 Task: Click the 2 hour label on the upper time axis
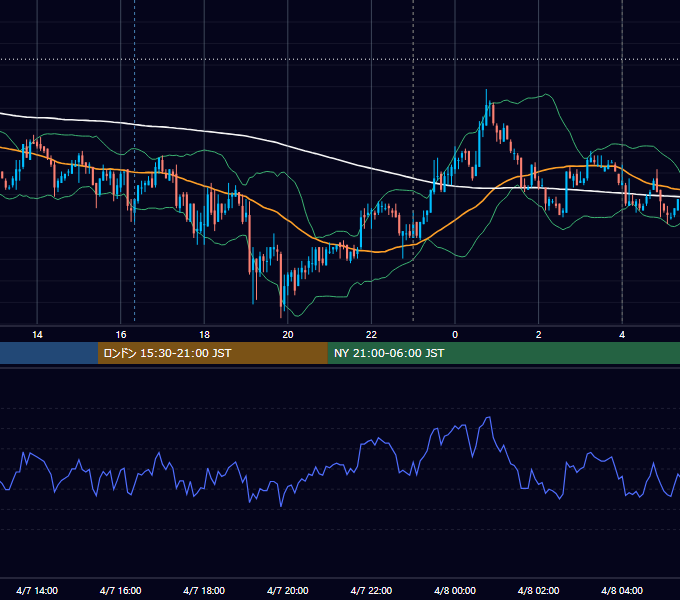tap(539, 335)
